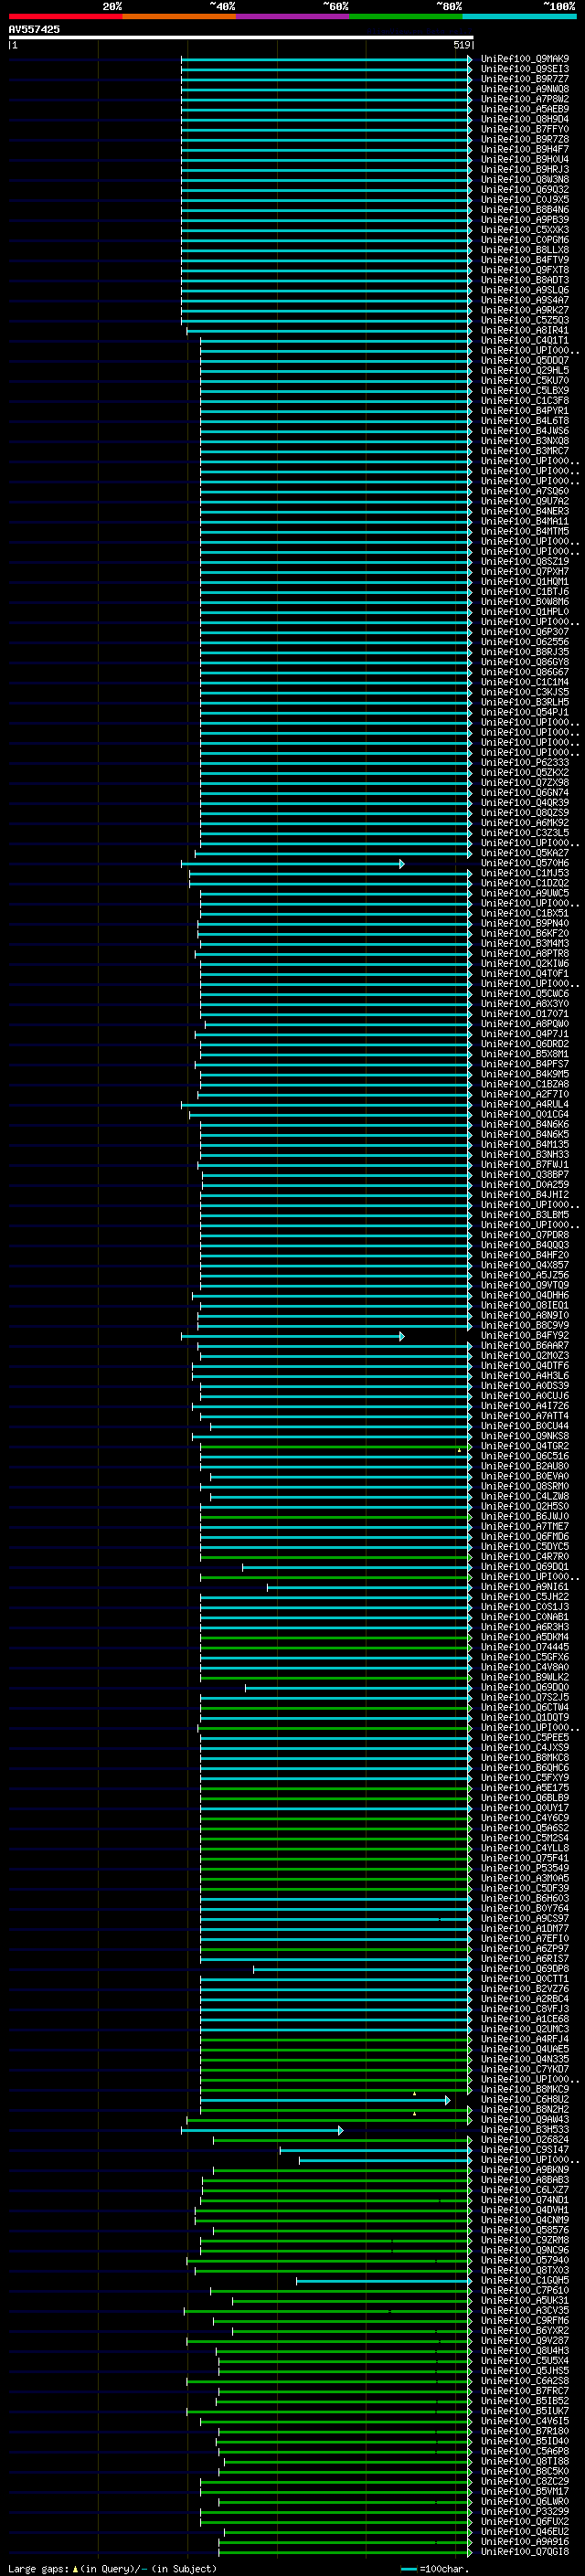This screenshot has width=585, height=2576.
Task: Select label UniRef100_Q5CWC6
Action: point(524,993)
